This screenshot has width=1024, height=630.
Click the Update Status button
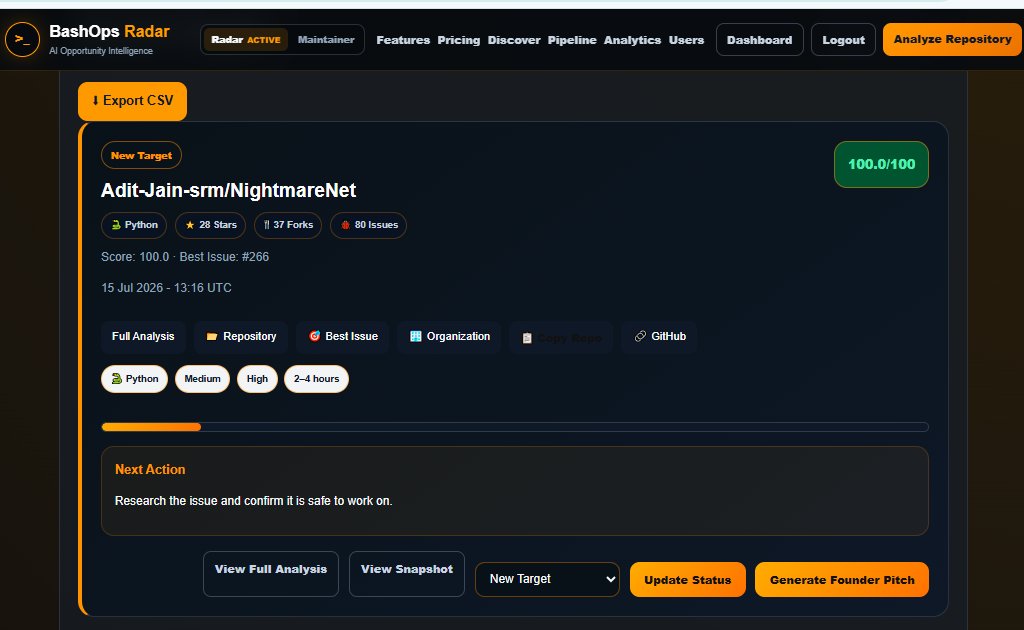(x=688, y=580)
